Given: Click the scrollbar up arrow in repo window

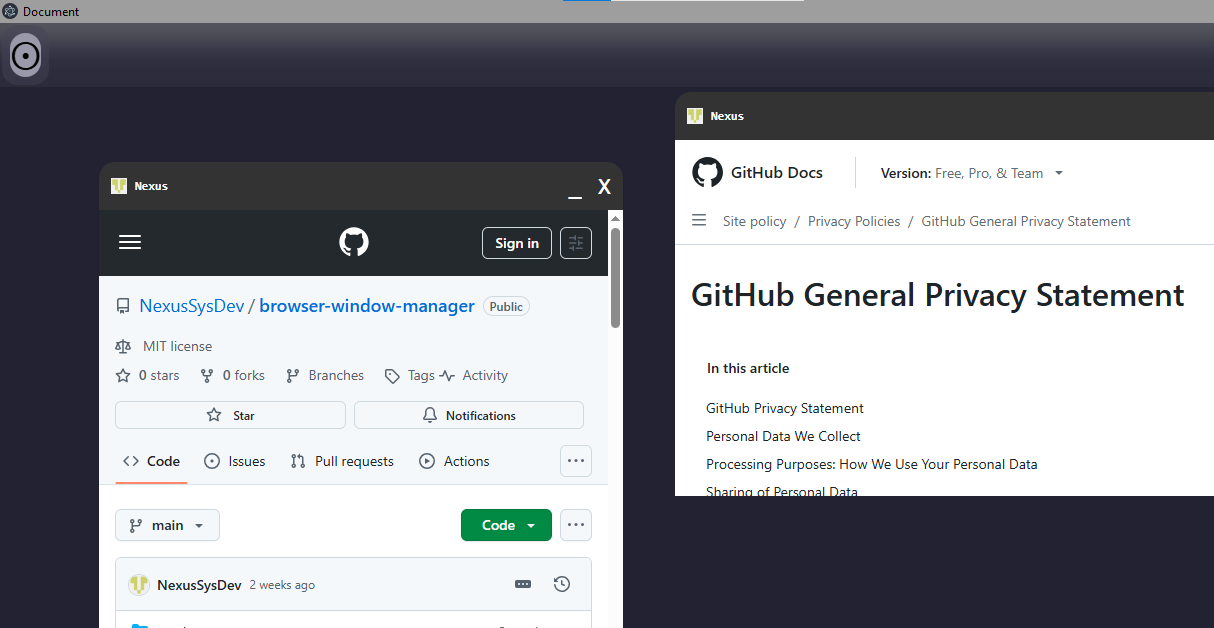Looking at the screenshot, I should coord(616,217).
